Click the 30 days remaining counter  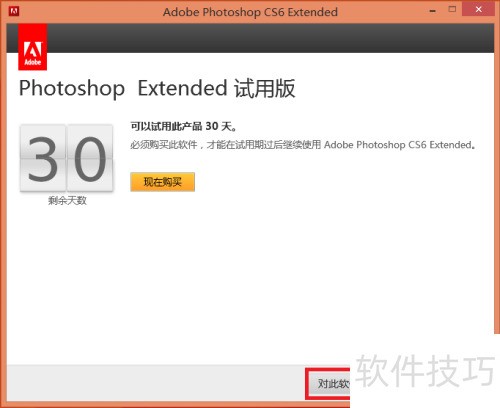tap(67, 158)
